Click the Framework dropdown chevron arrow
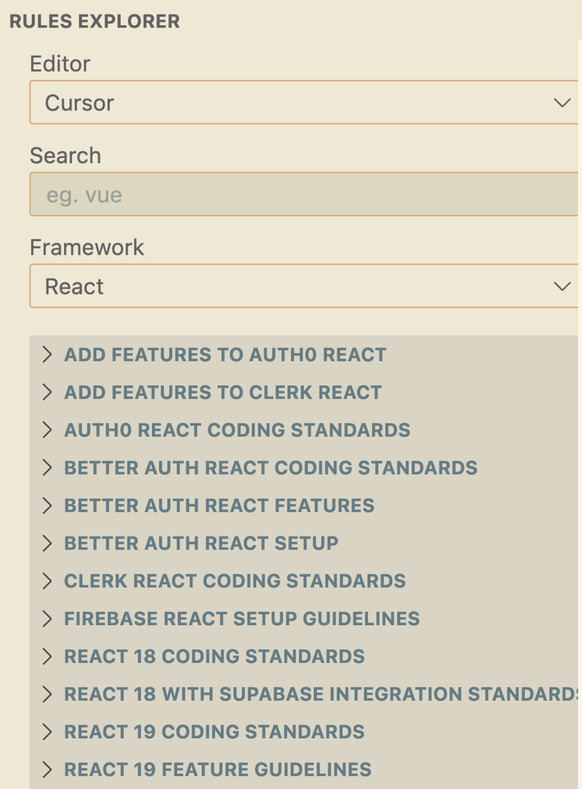The width and height of the screenshot is (582, 789). click(x=562, y=286)
